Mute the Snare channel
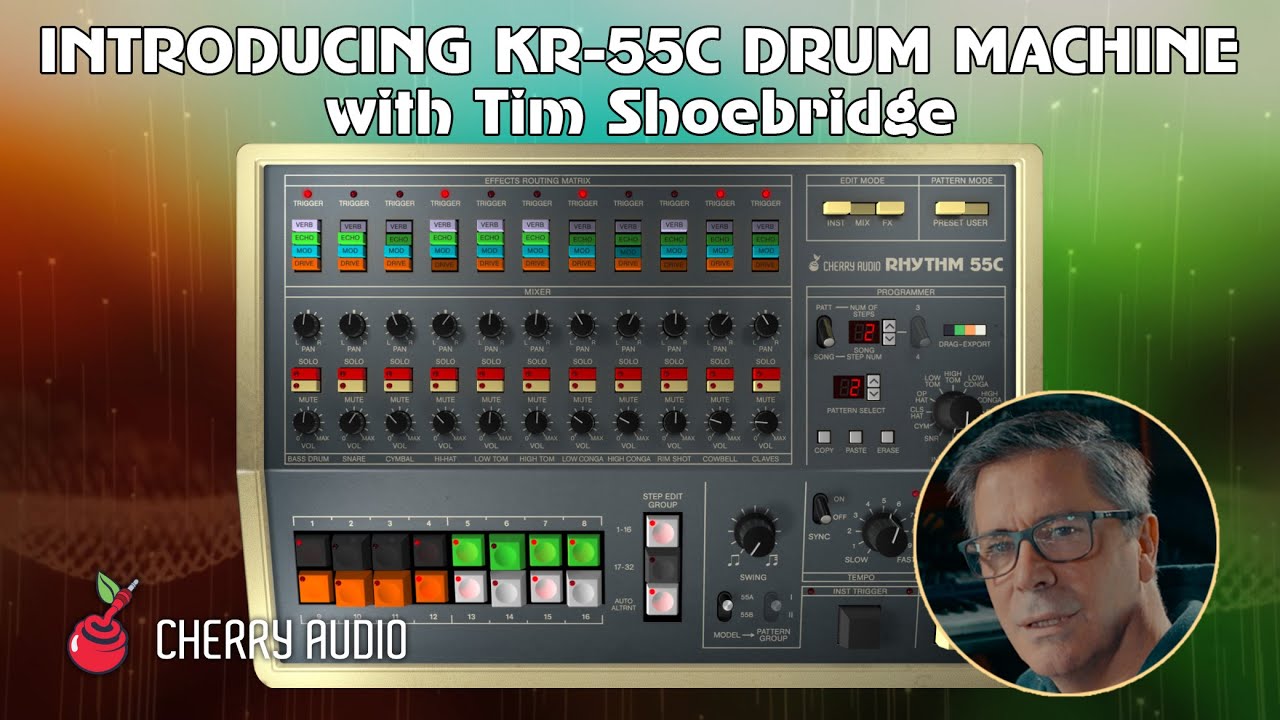The width and height of the screenshot is (1280, 720). pyautogui.click(x=351, y=386)
